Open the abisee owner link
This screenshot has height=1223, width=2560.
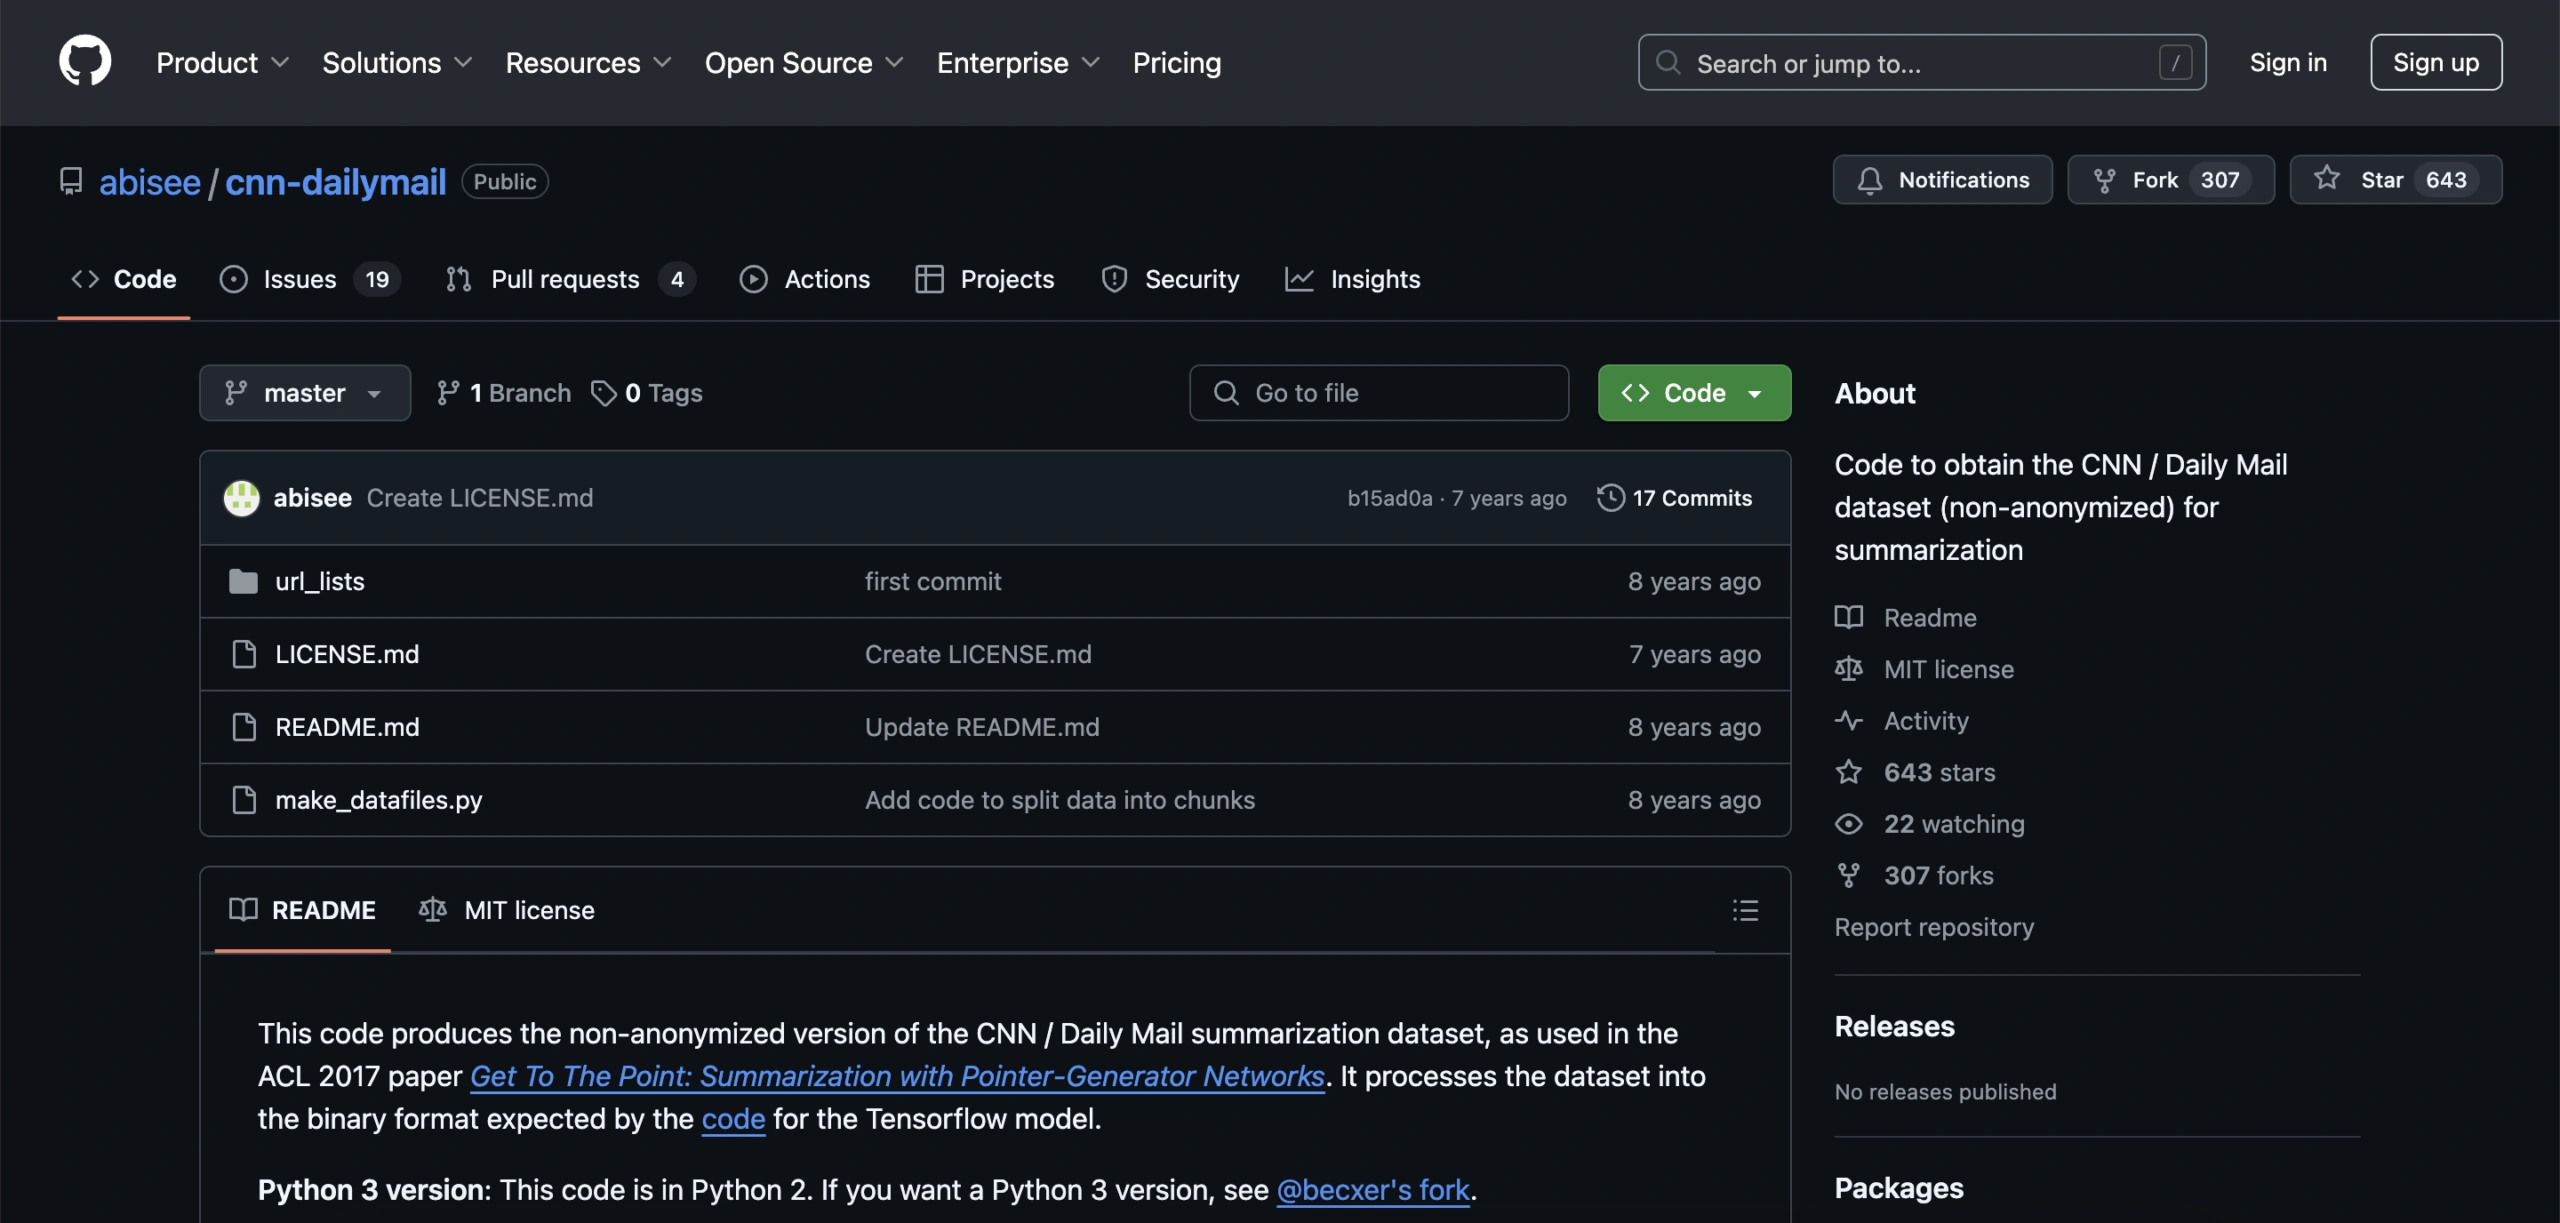coord(150,182)
